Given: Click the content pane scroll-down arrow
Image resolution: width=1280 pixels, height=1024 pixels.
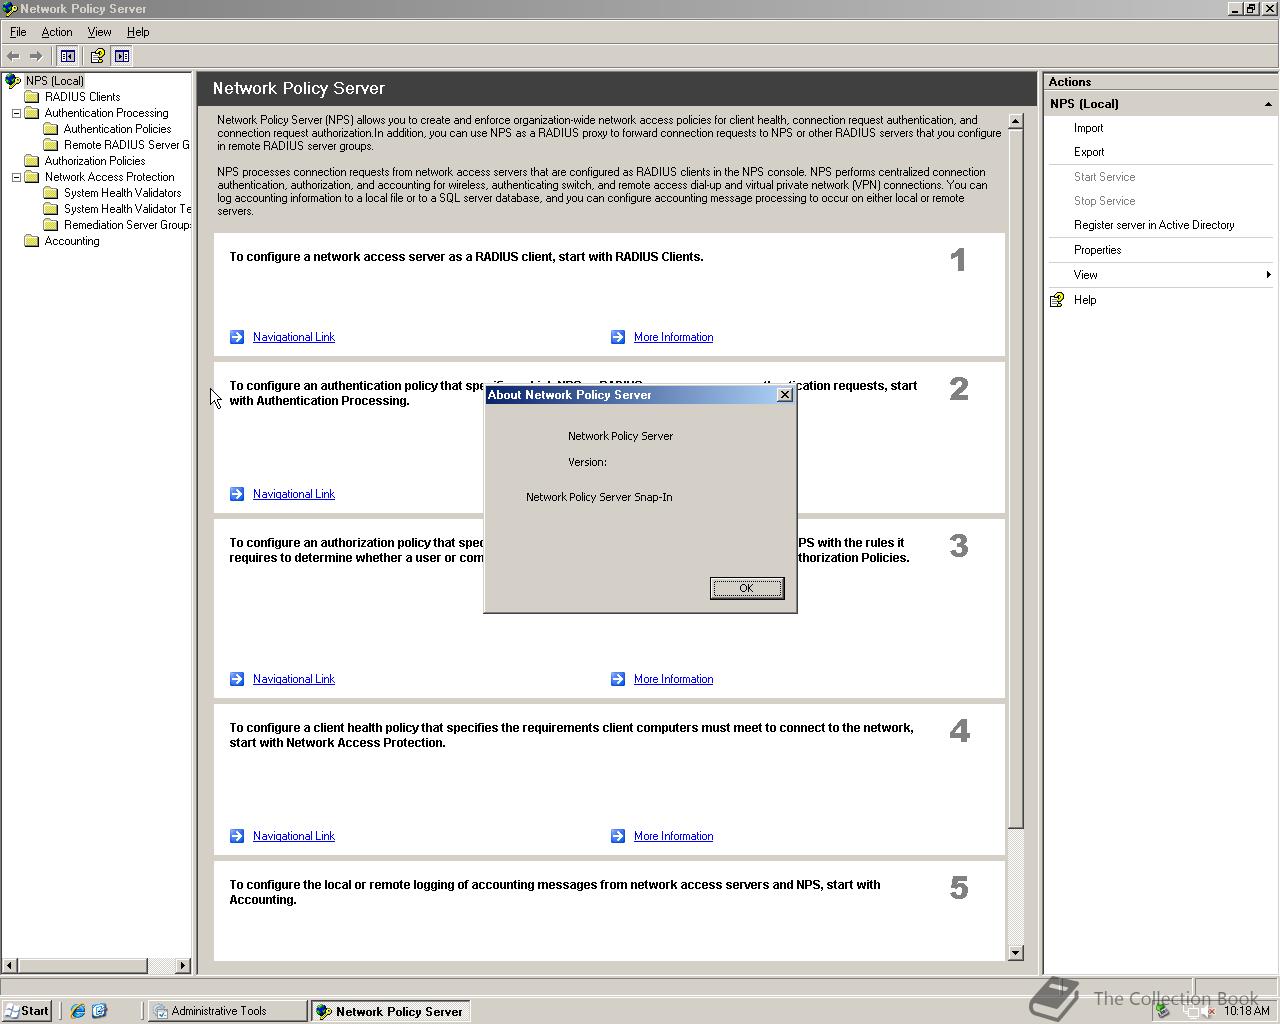Looking at the screenshot, I should (1016, 953).
